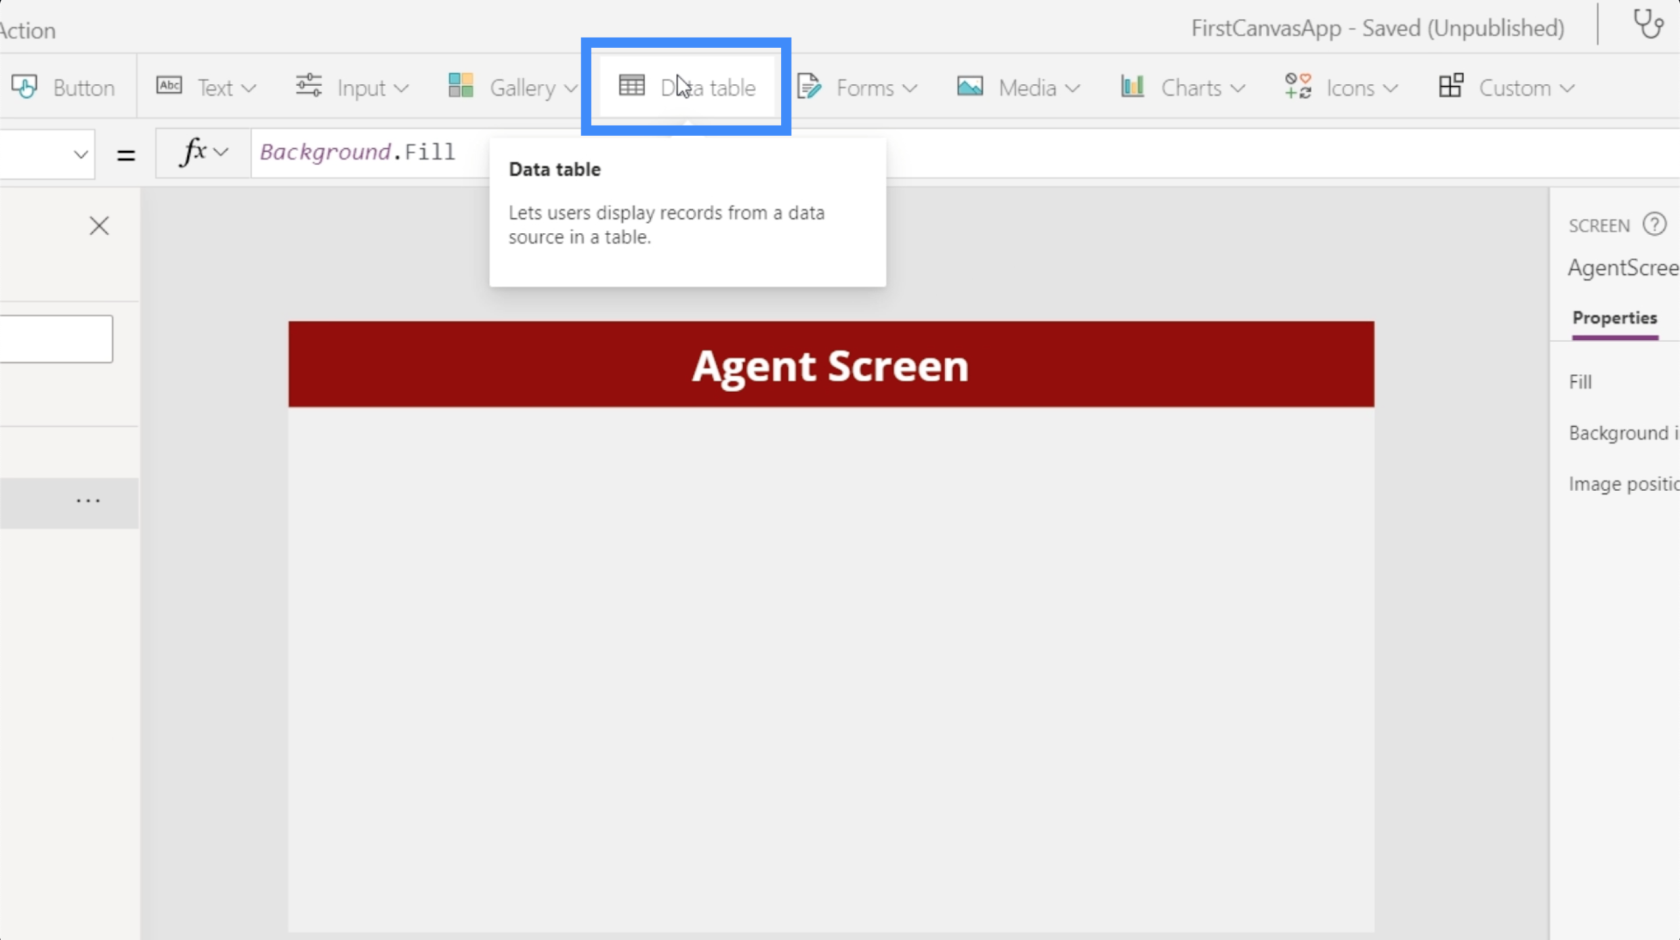Insert a Button control

(x=64, y=88)
